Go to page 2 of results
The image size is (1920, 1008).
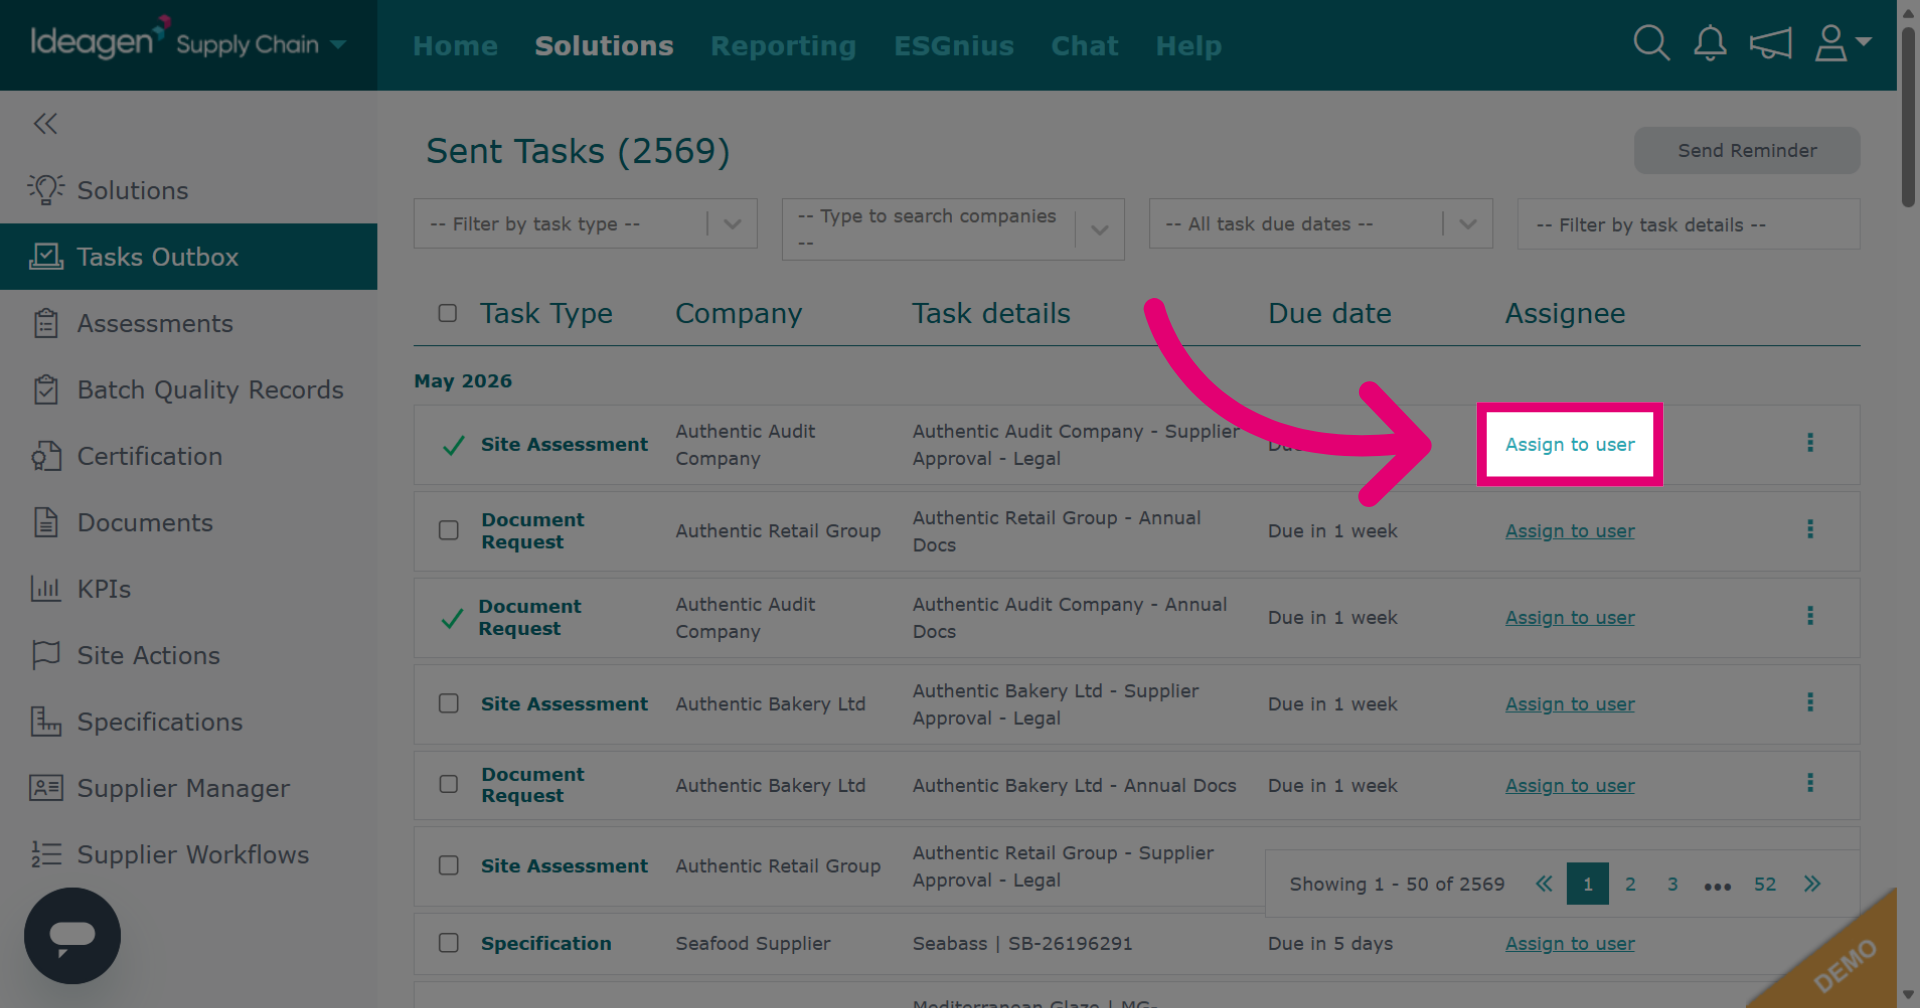(1630, 884)
